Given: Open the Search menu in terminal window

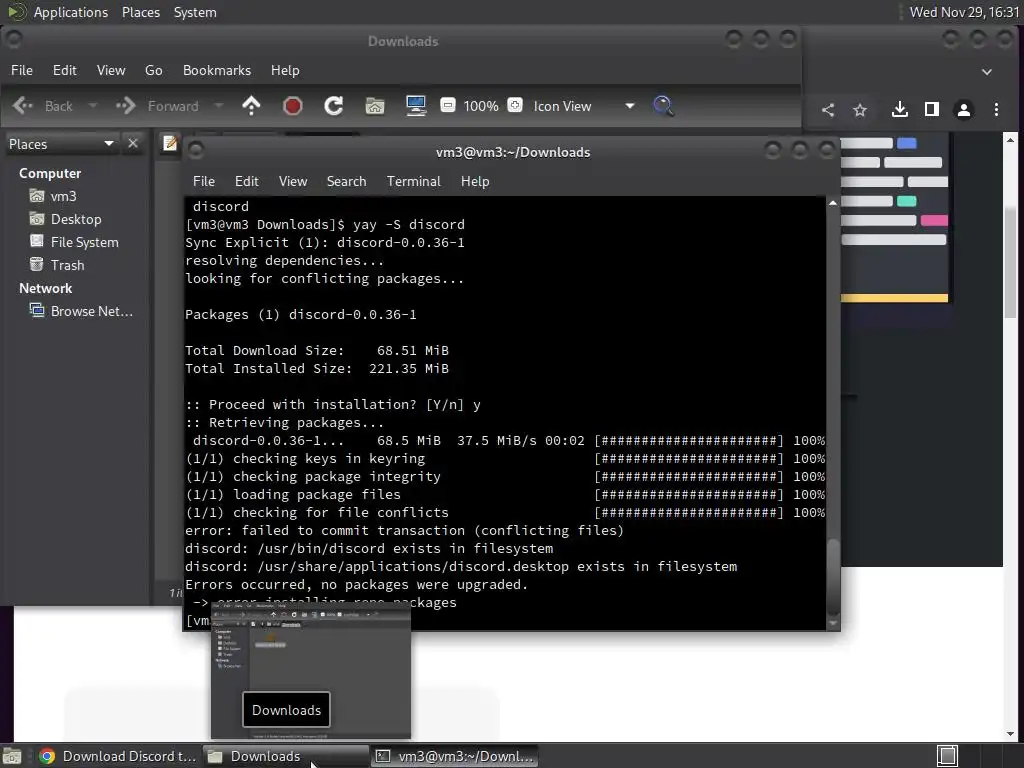Looking at the screenshot, I should (x=346, y=181).
